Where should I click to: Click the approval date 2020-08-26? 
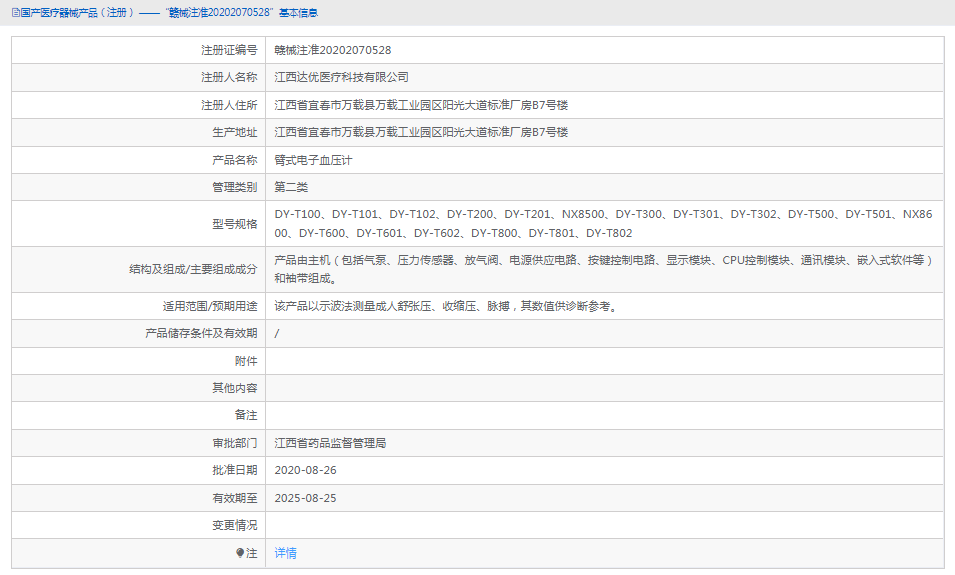305,470
